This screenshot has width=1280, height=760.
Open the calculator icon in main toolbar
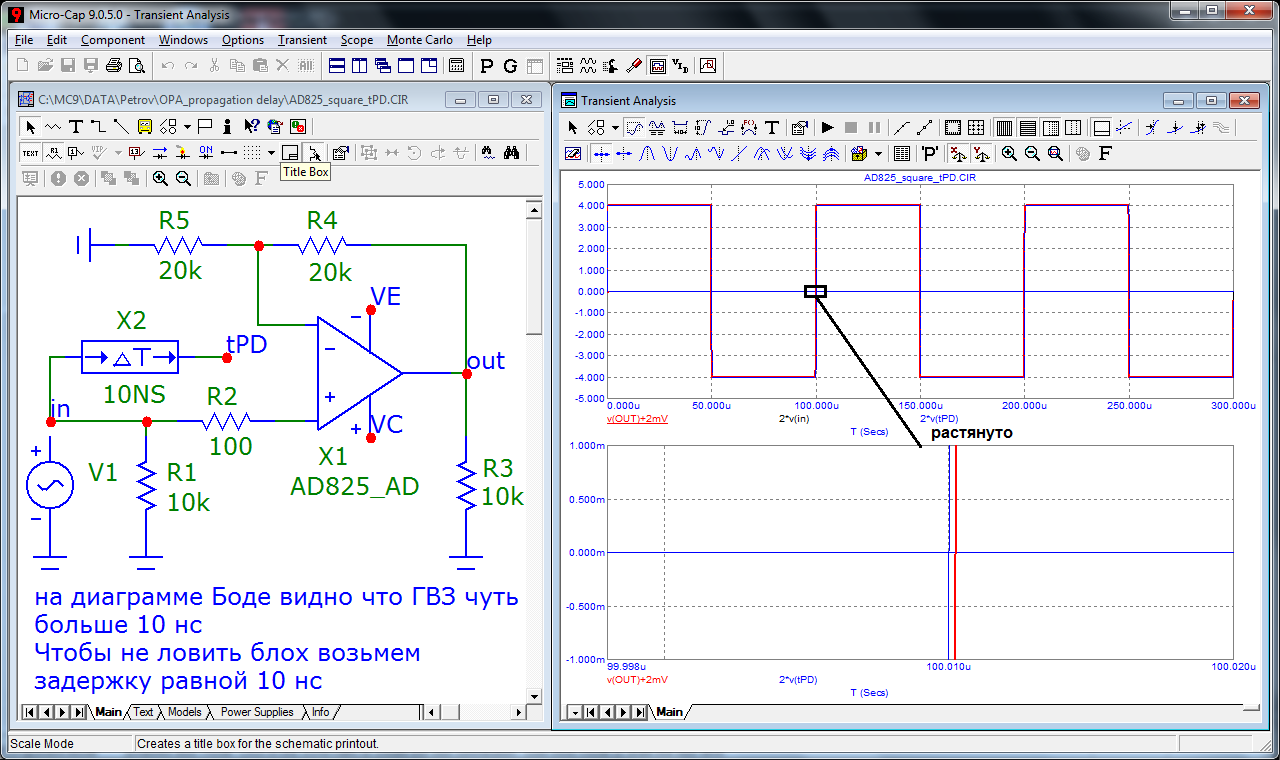point(456,67)
